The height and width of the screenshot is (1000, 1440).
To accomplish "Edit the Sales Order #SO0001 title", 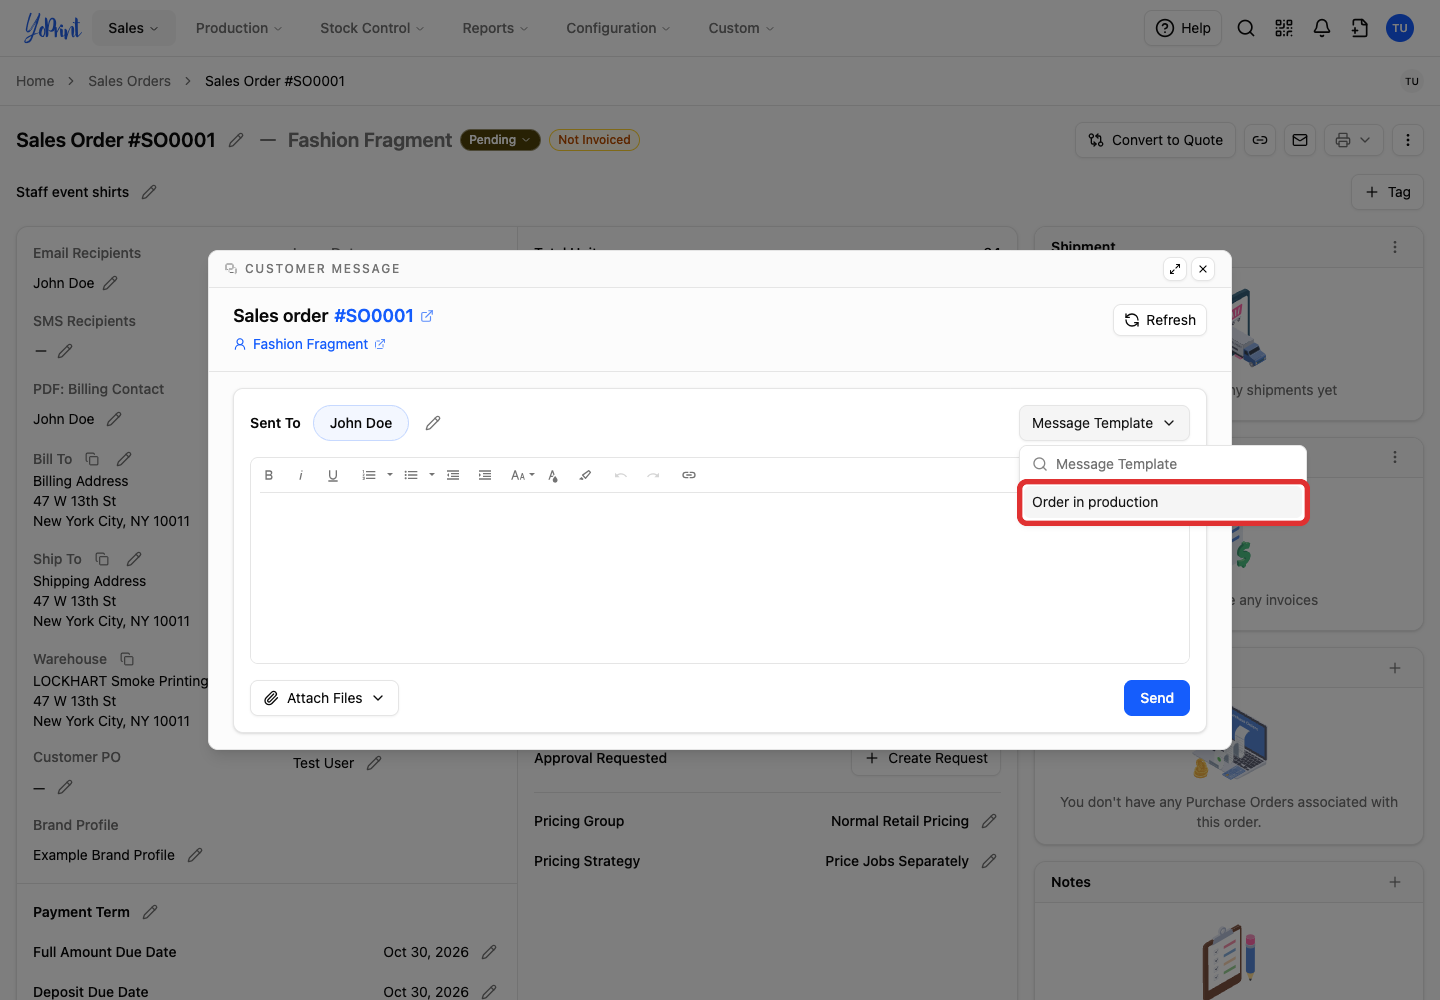I will (236, 140).
